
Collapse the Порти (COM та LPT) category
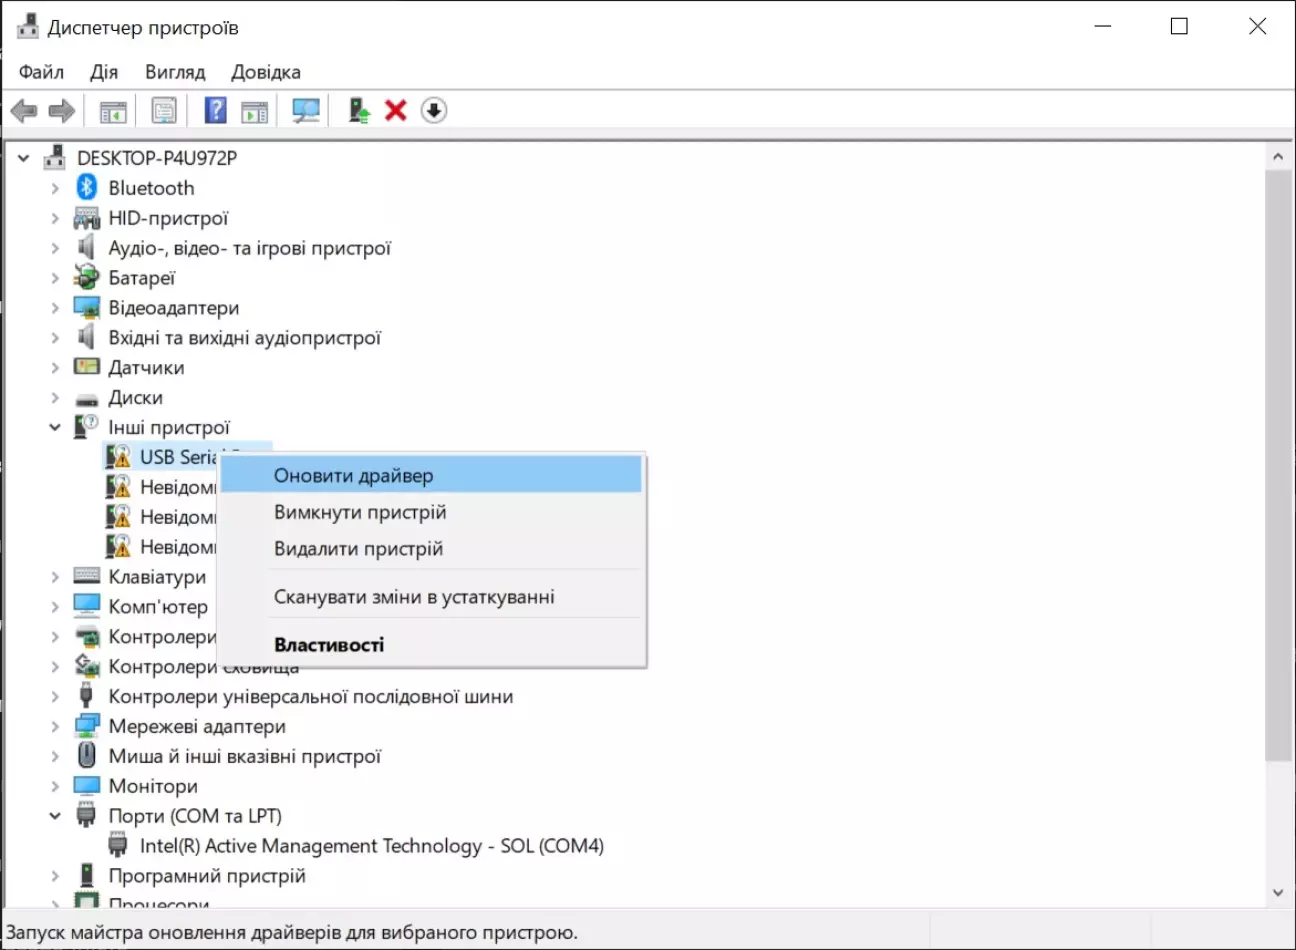tap(55, 816)
